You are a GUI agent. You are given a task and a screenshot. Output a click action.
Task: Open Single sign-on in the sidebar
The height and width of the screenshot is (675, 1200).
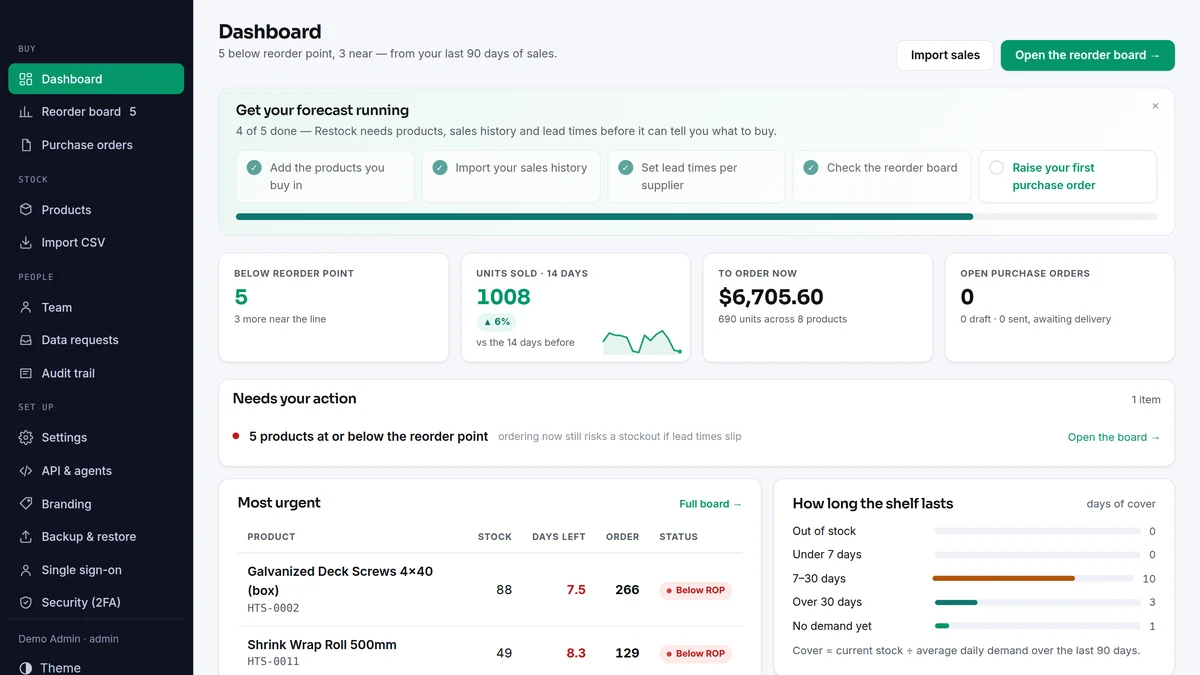tap(96, 570)
